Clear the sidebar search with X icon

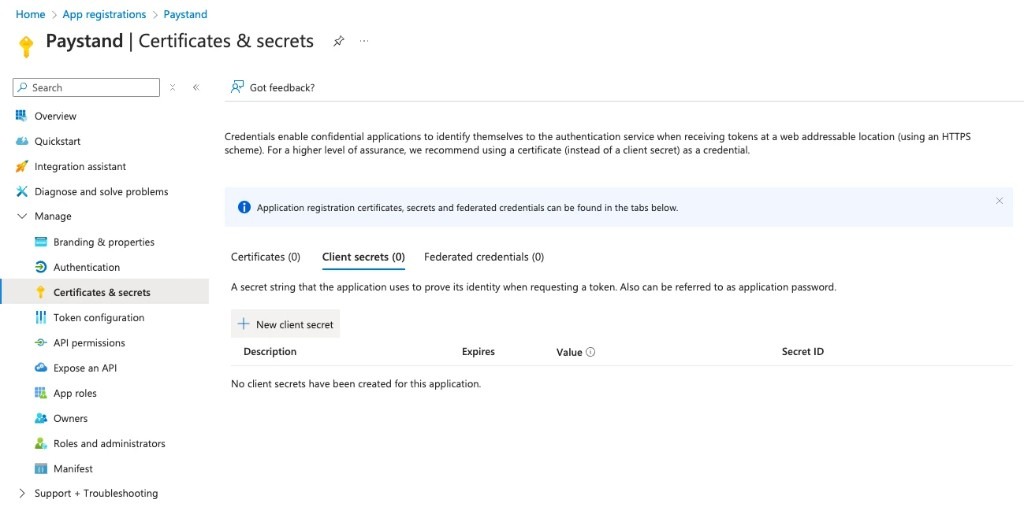click(172, 87)
